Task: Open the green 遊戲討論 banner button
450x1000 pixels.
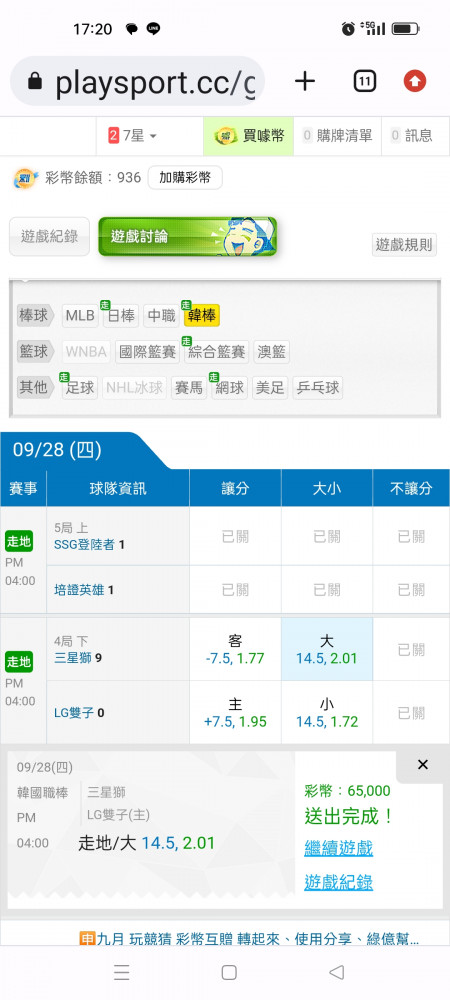Action: tap(187, 237)
